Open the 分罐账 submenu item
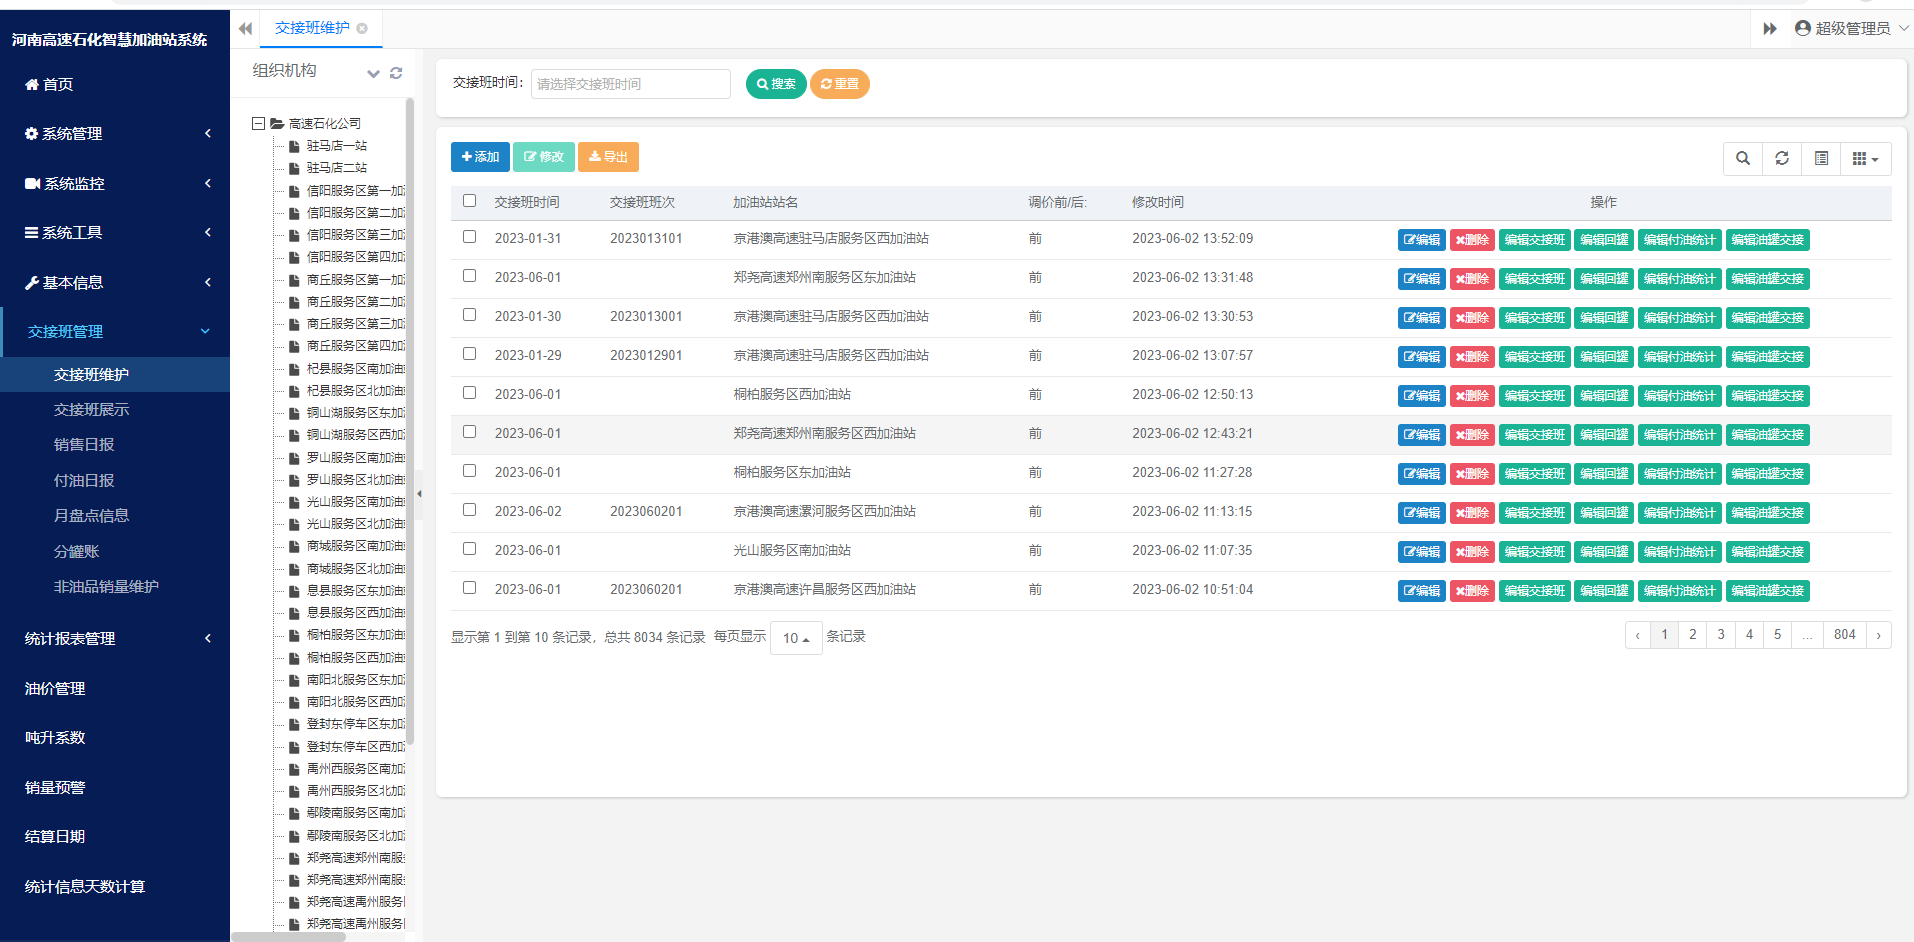 pos(76,552)
